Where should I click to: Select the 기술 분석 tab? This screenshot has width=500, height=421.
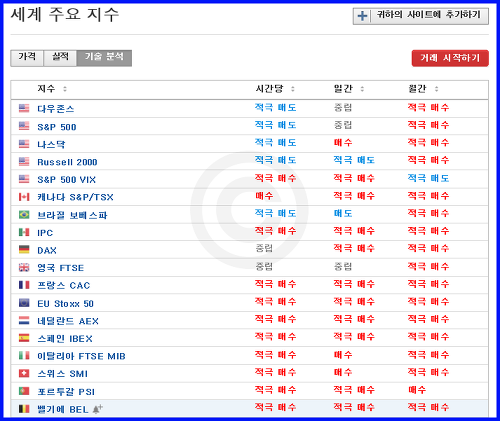[x=104, y=58]
